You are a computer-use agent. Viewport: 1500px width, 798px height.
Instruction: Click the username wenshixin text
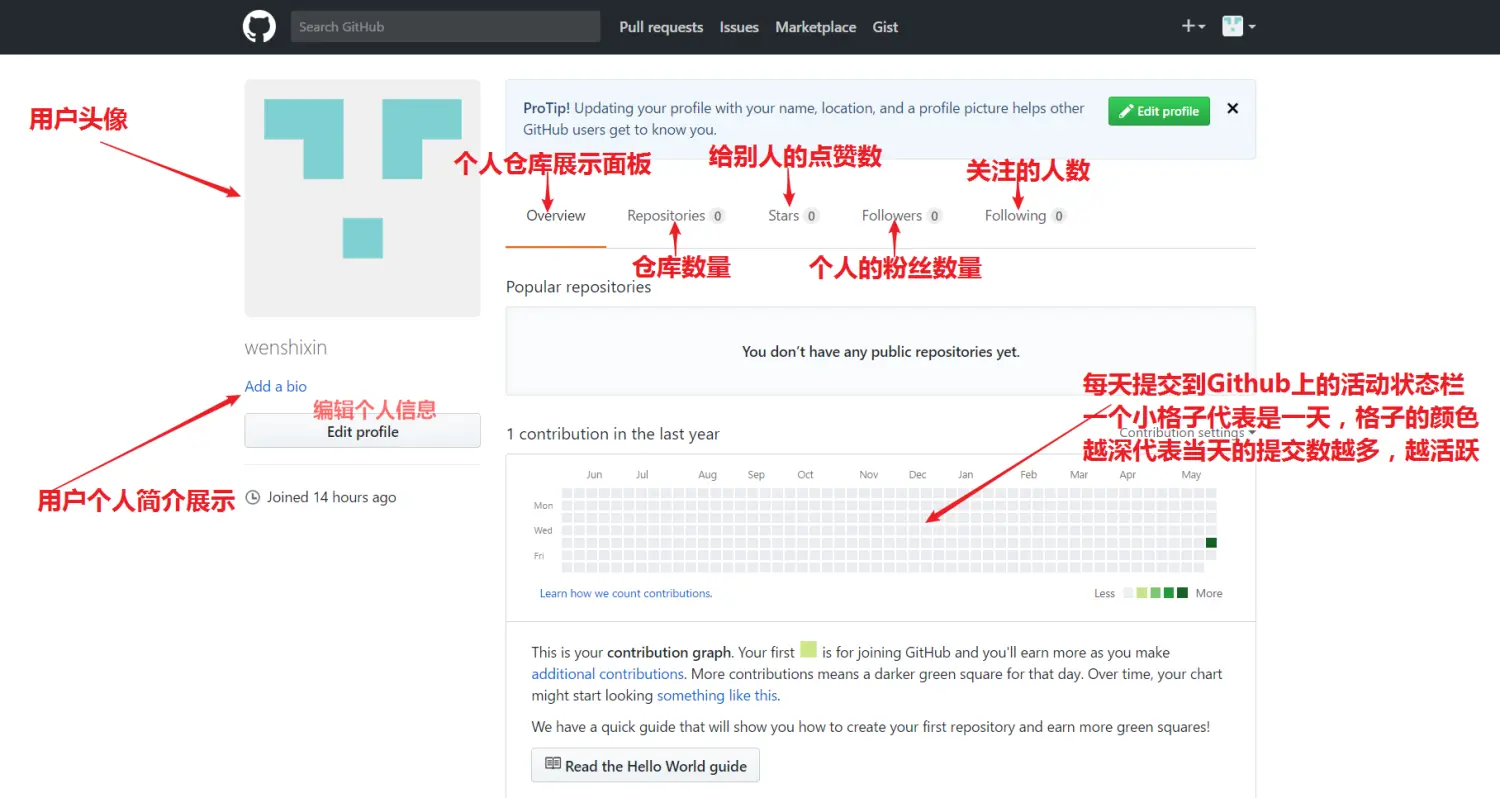[286, 348]
